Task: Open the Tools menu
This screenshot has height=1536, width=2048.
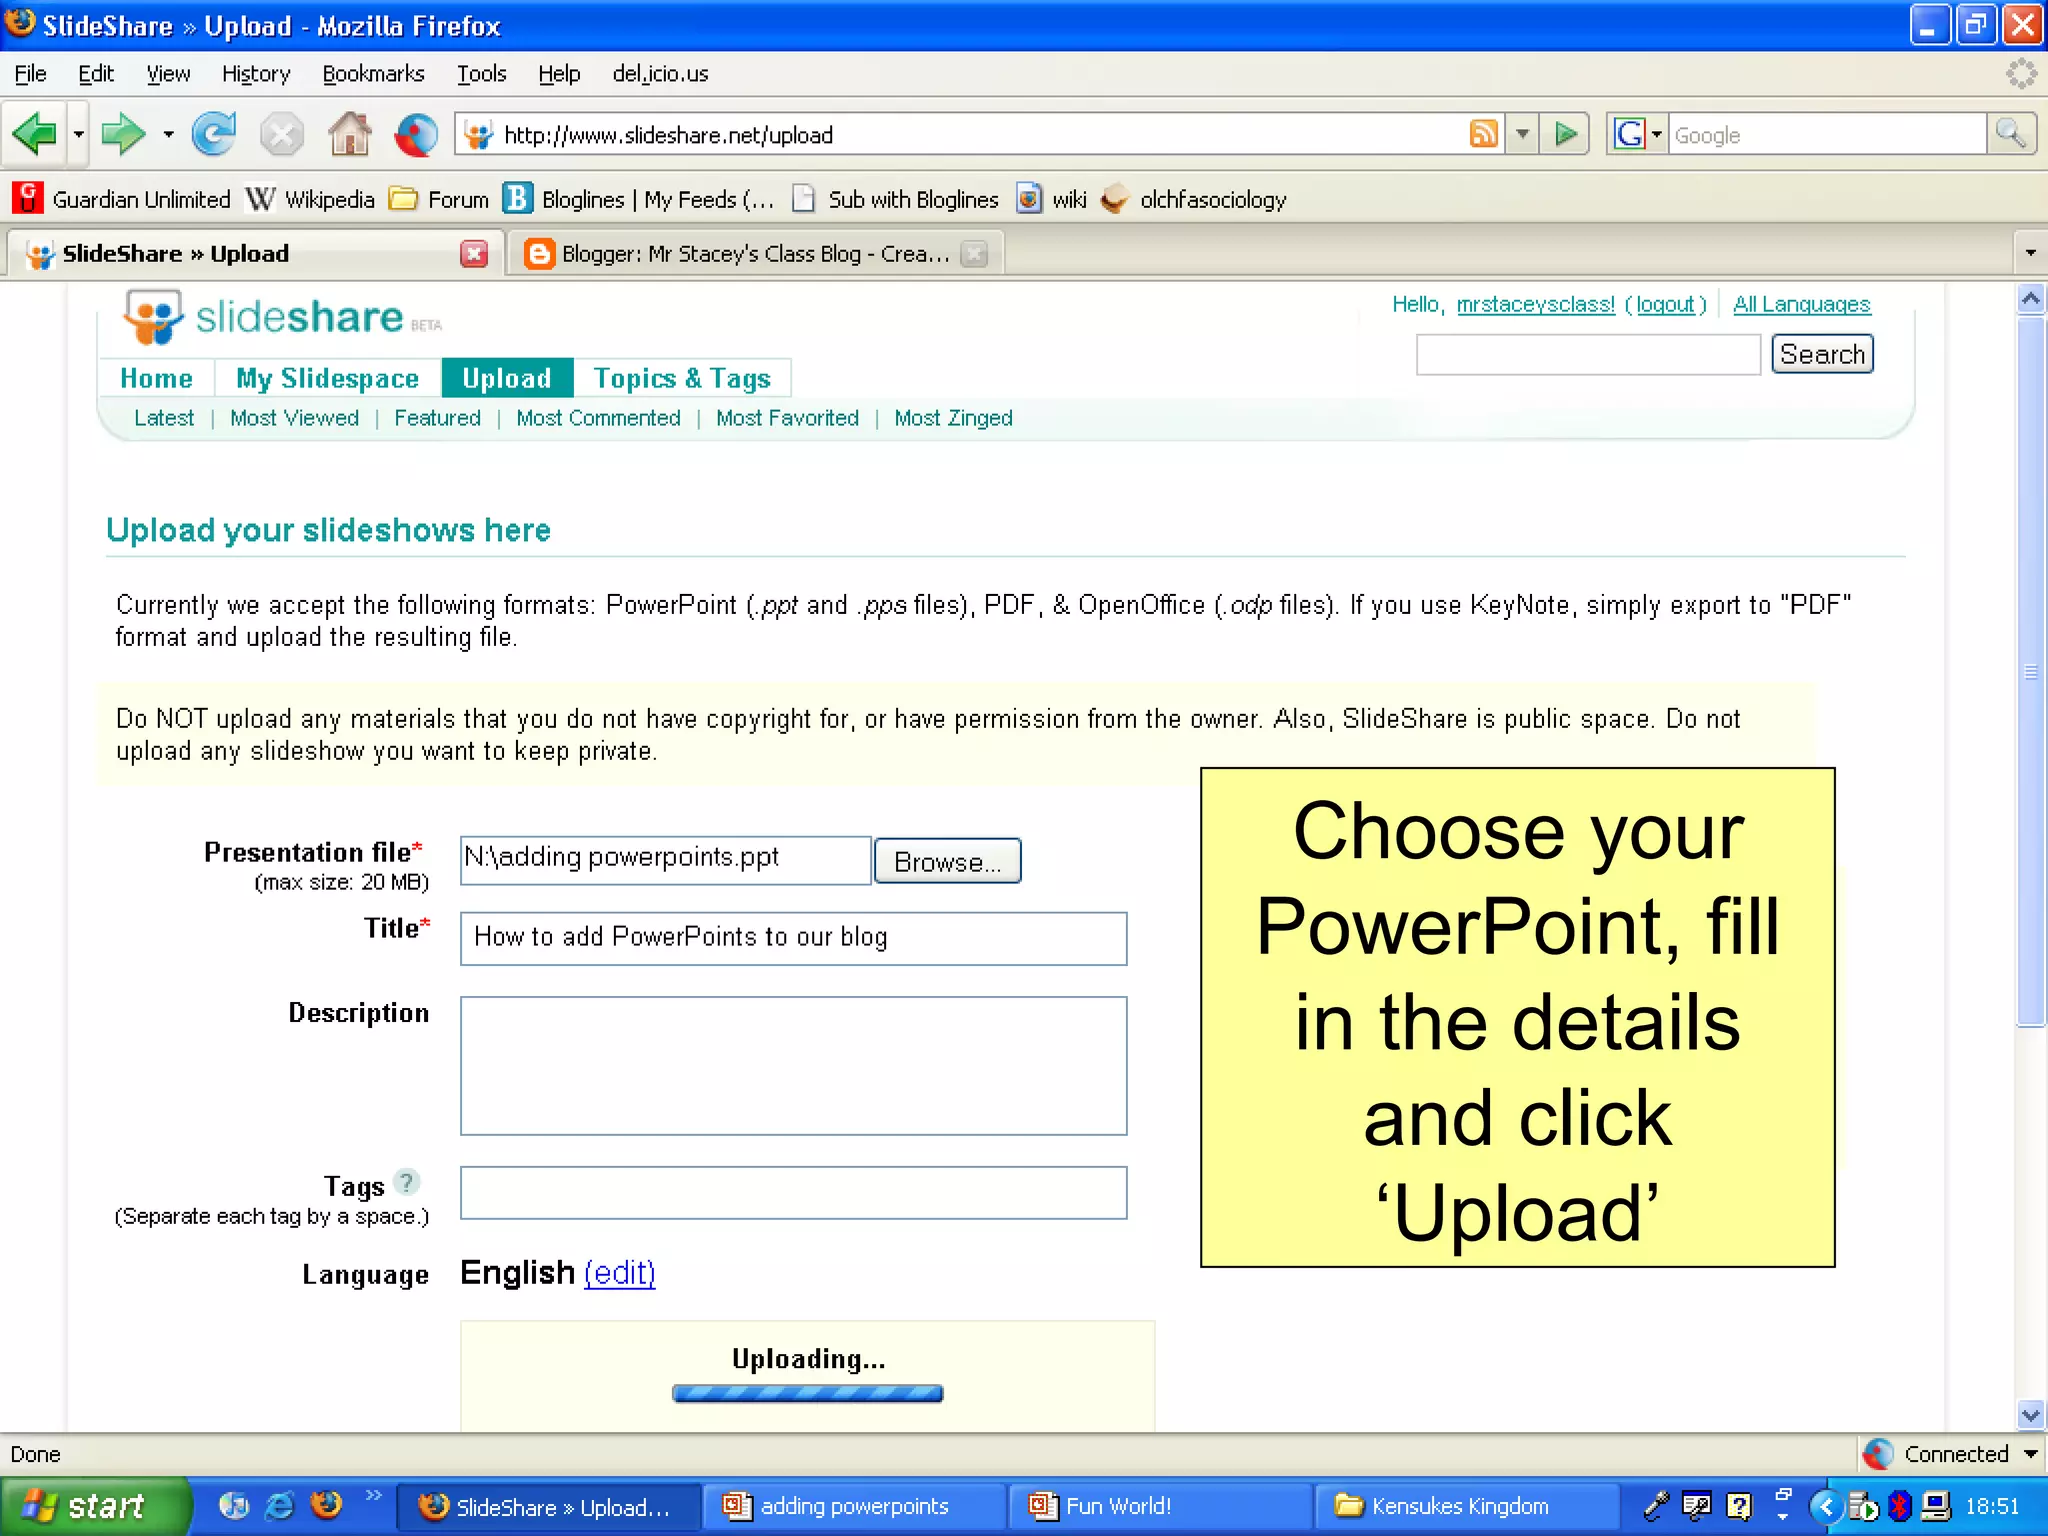Action: 481,74
